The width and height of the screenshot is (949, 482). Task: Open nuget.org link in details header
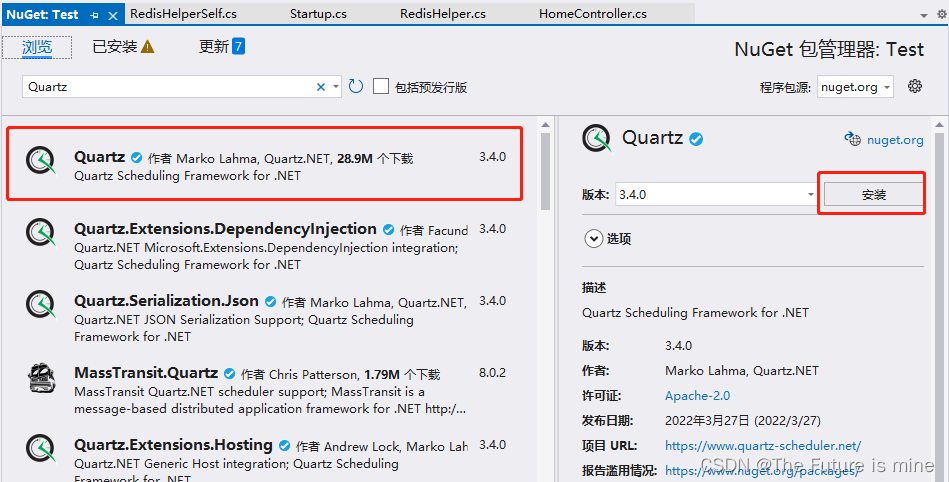895,140
